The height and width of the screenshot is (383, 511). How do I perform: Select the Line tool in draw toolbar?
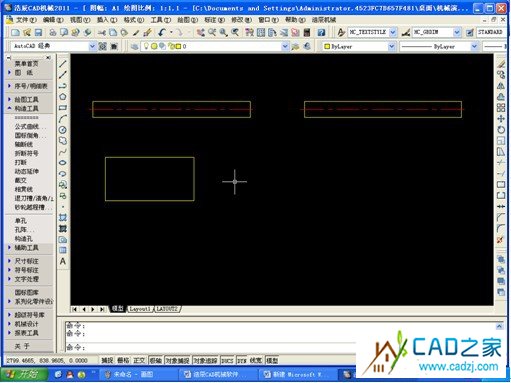[x=63, y=64]
